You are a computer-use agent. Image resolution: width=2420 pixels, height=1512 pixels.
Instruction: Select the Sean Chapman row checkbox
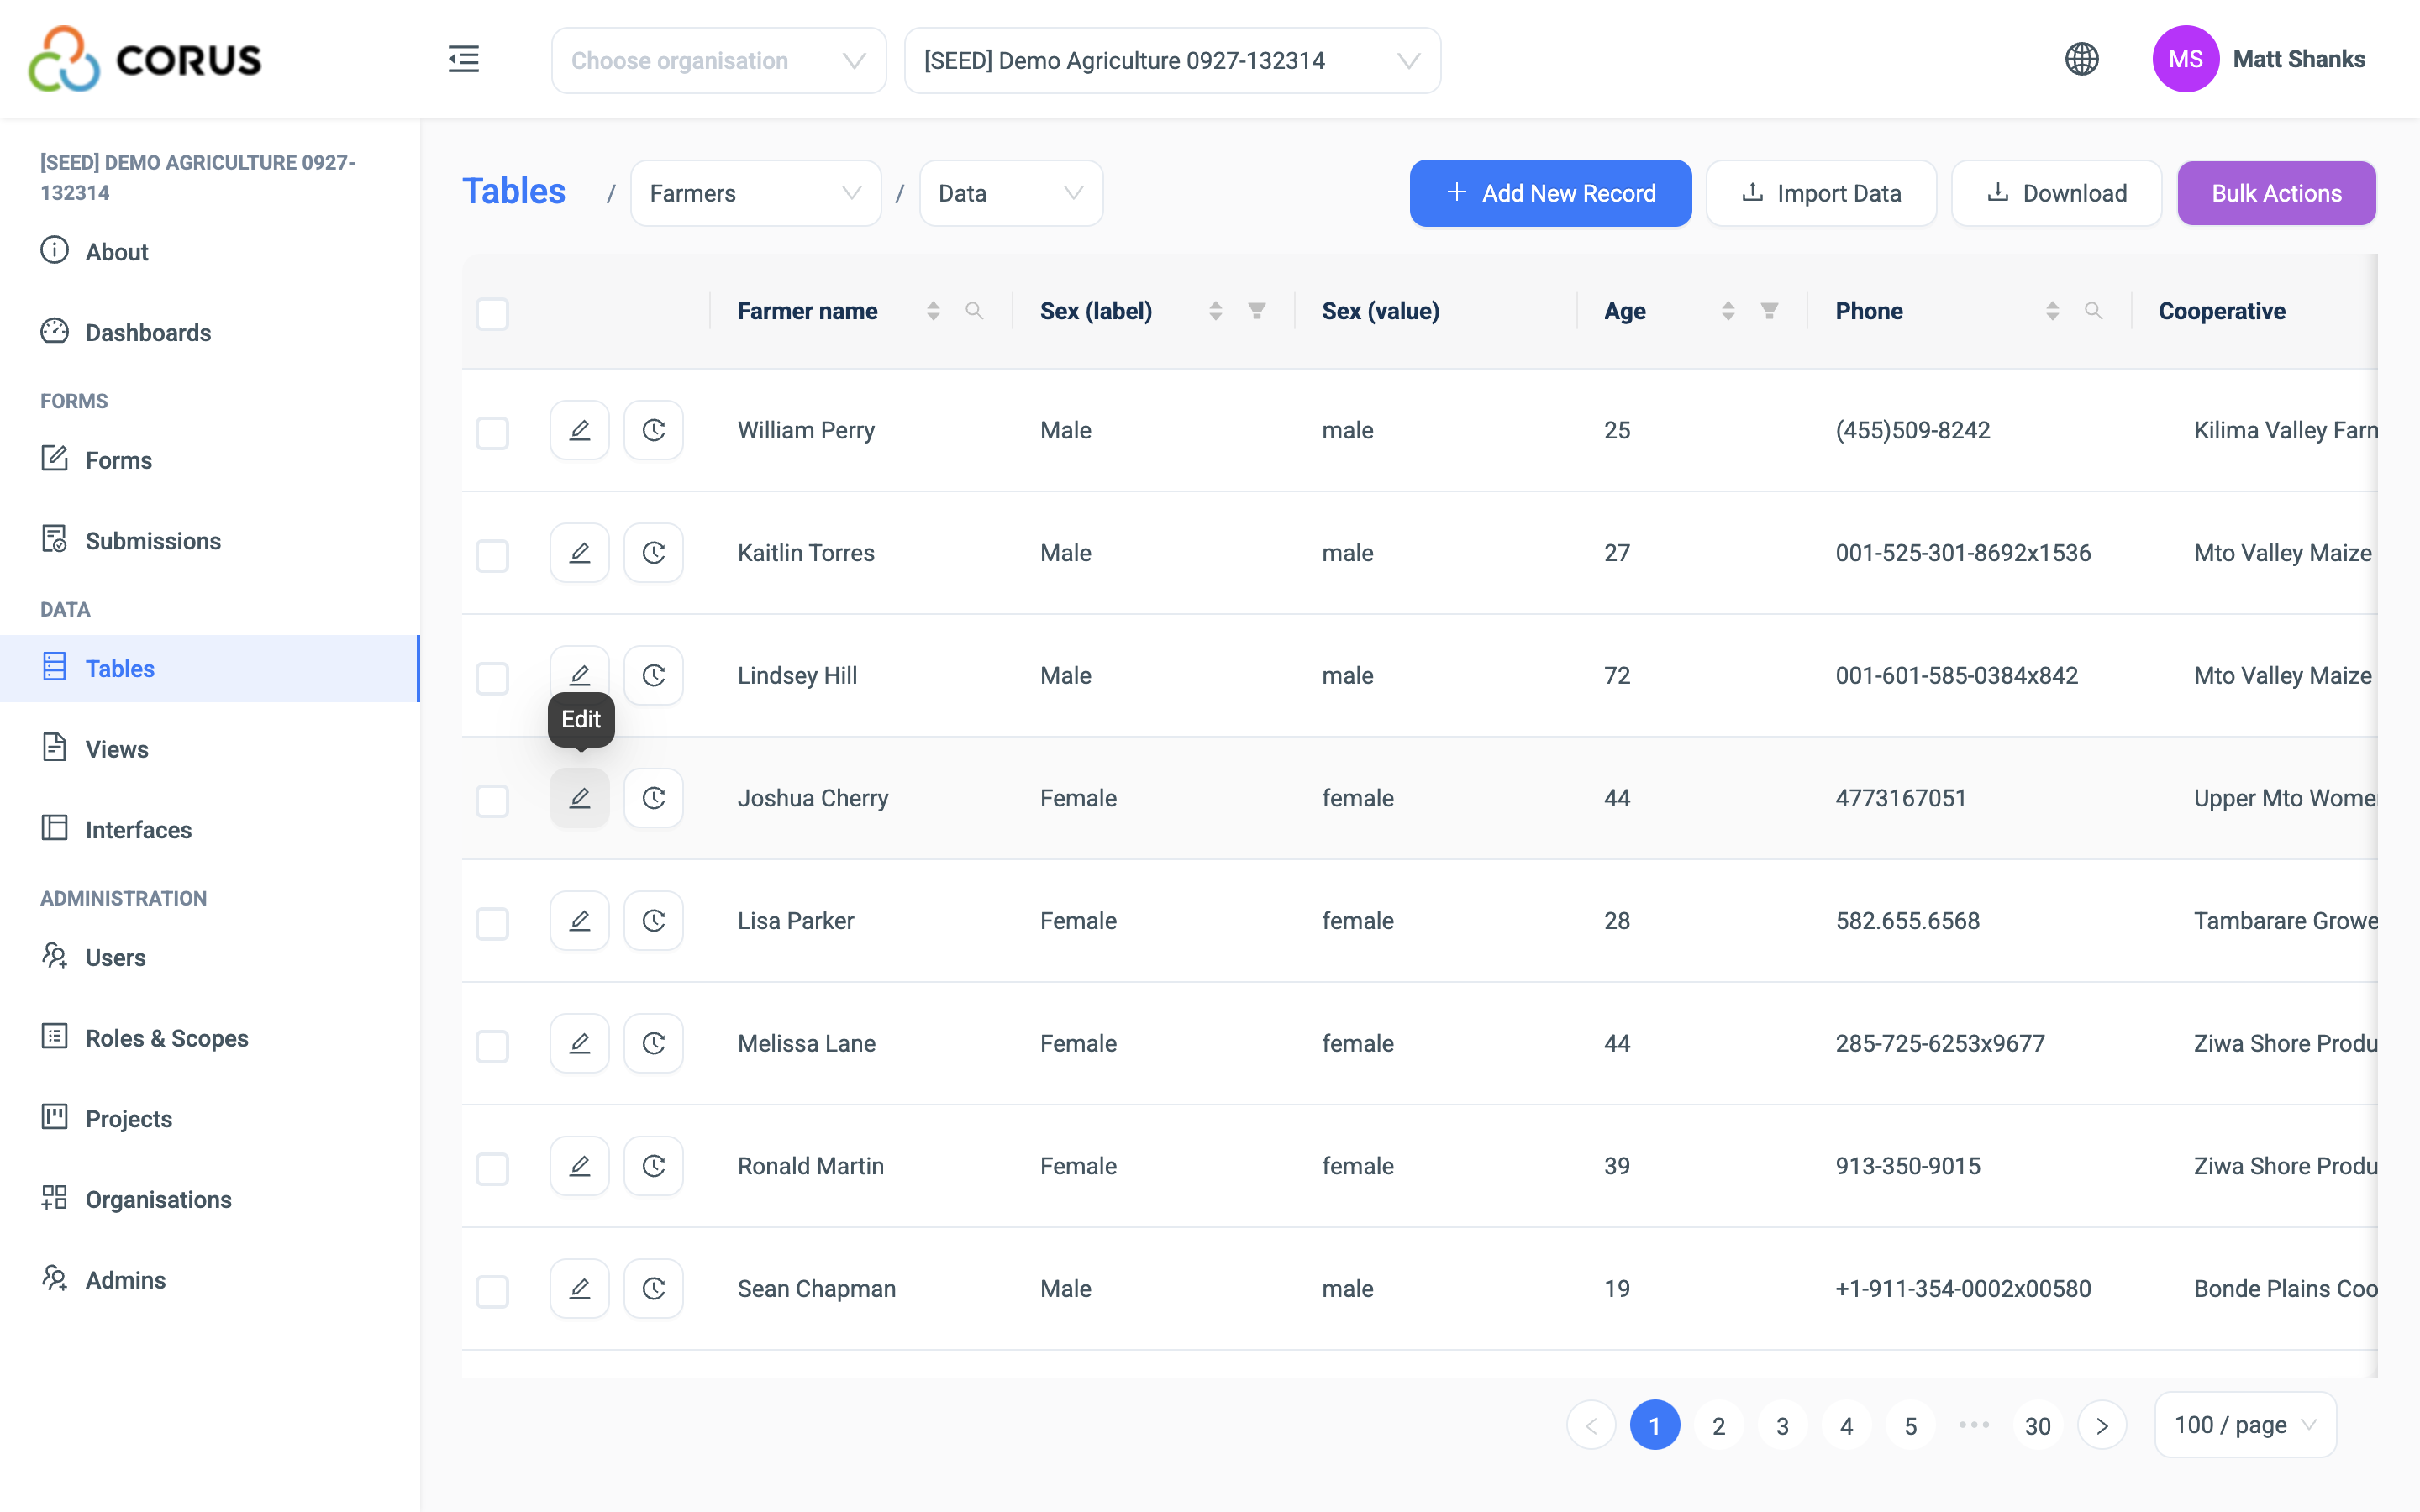(x=492, y=1291)
